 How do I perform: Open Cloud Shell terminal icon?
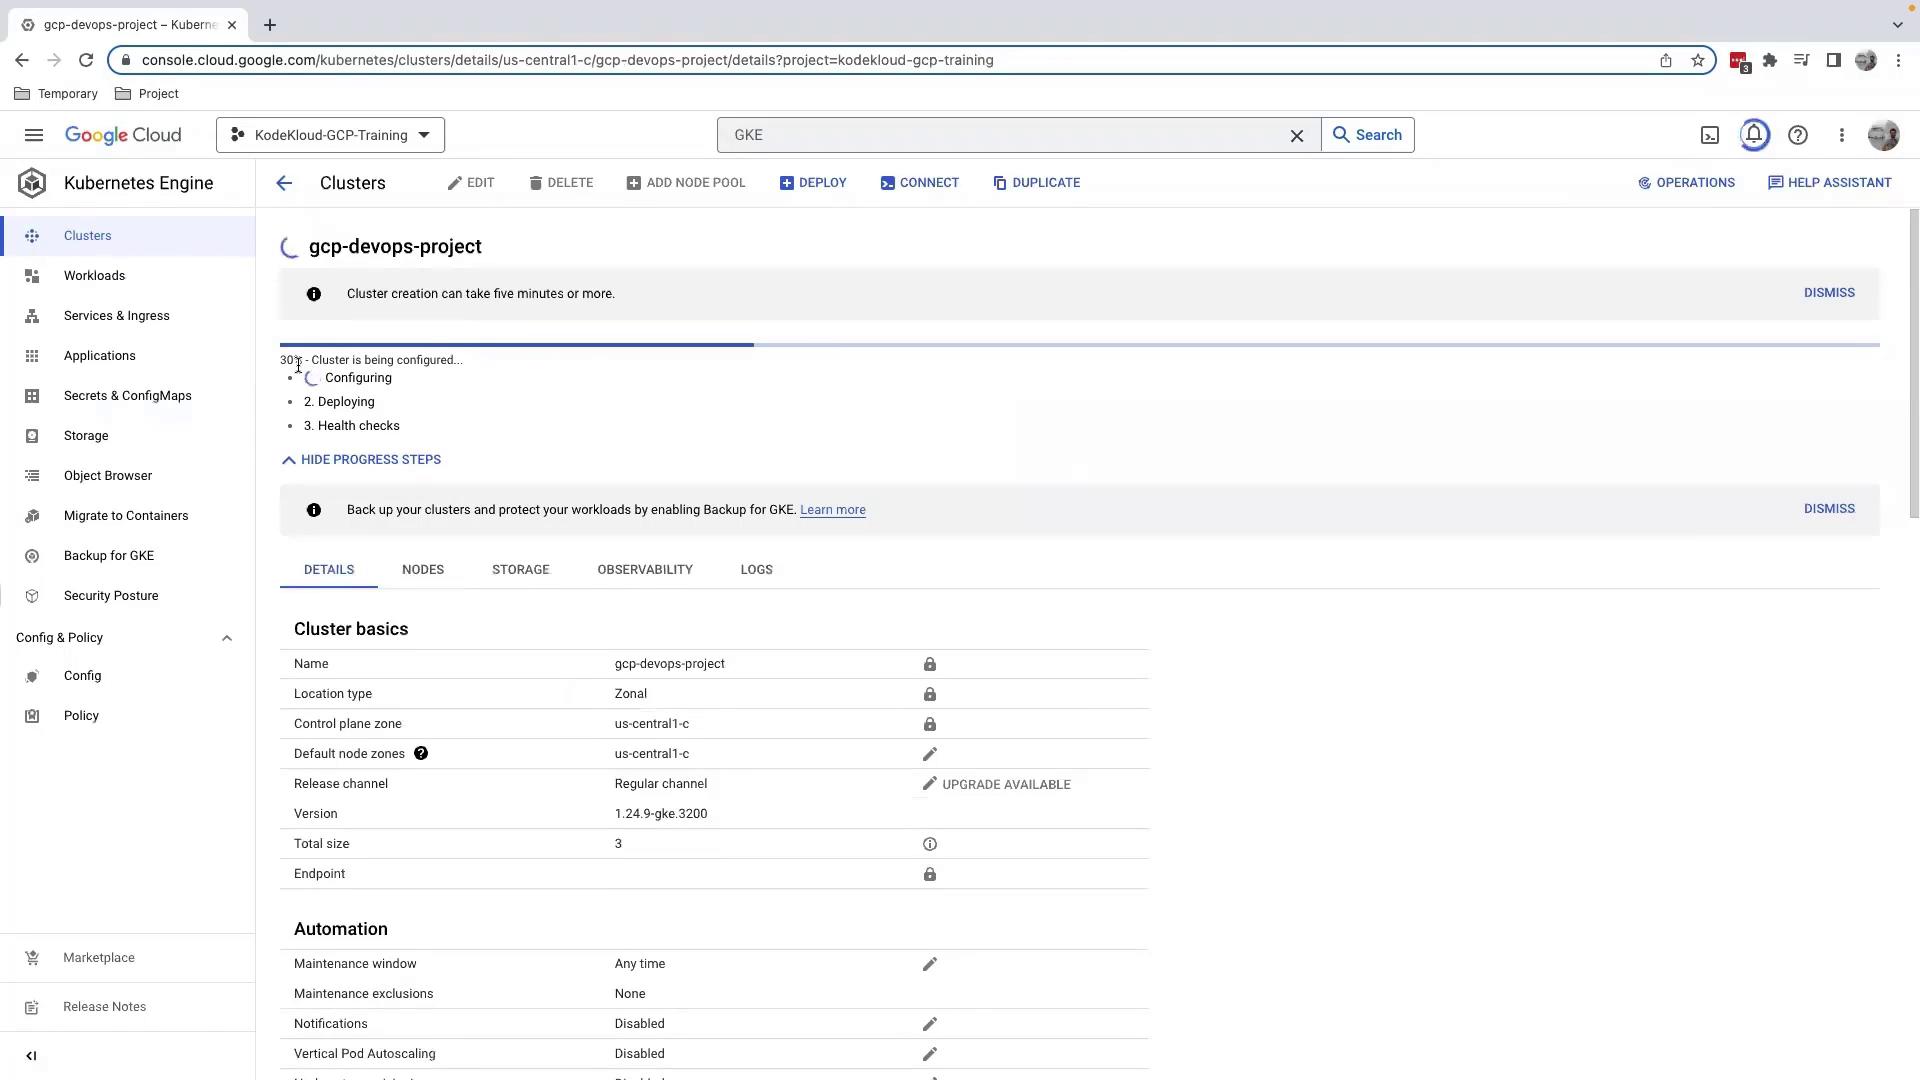1710,135
